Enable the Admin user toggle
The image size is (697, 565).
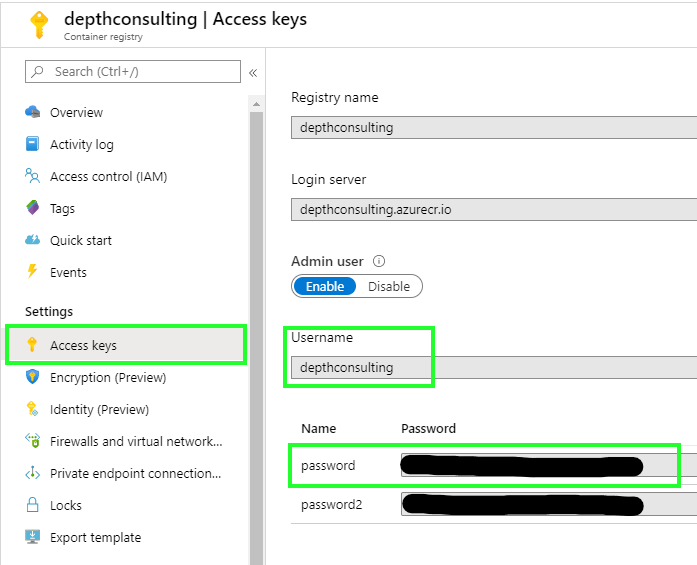324,286
